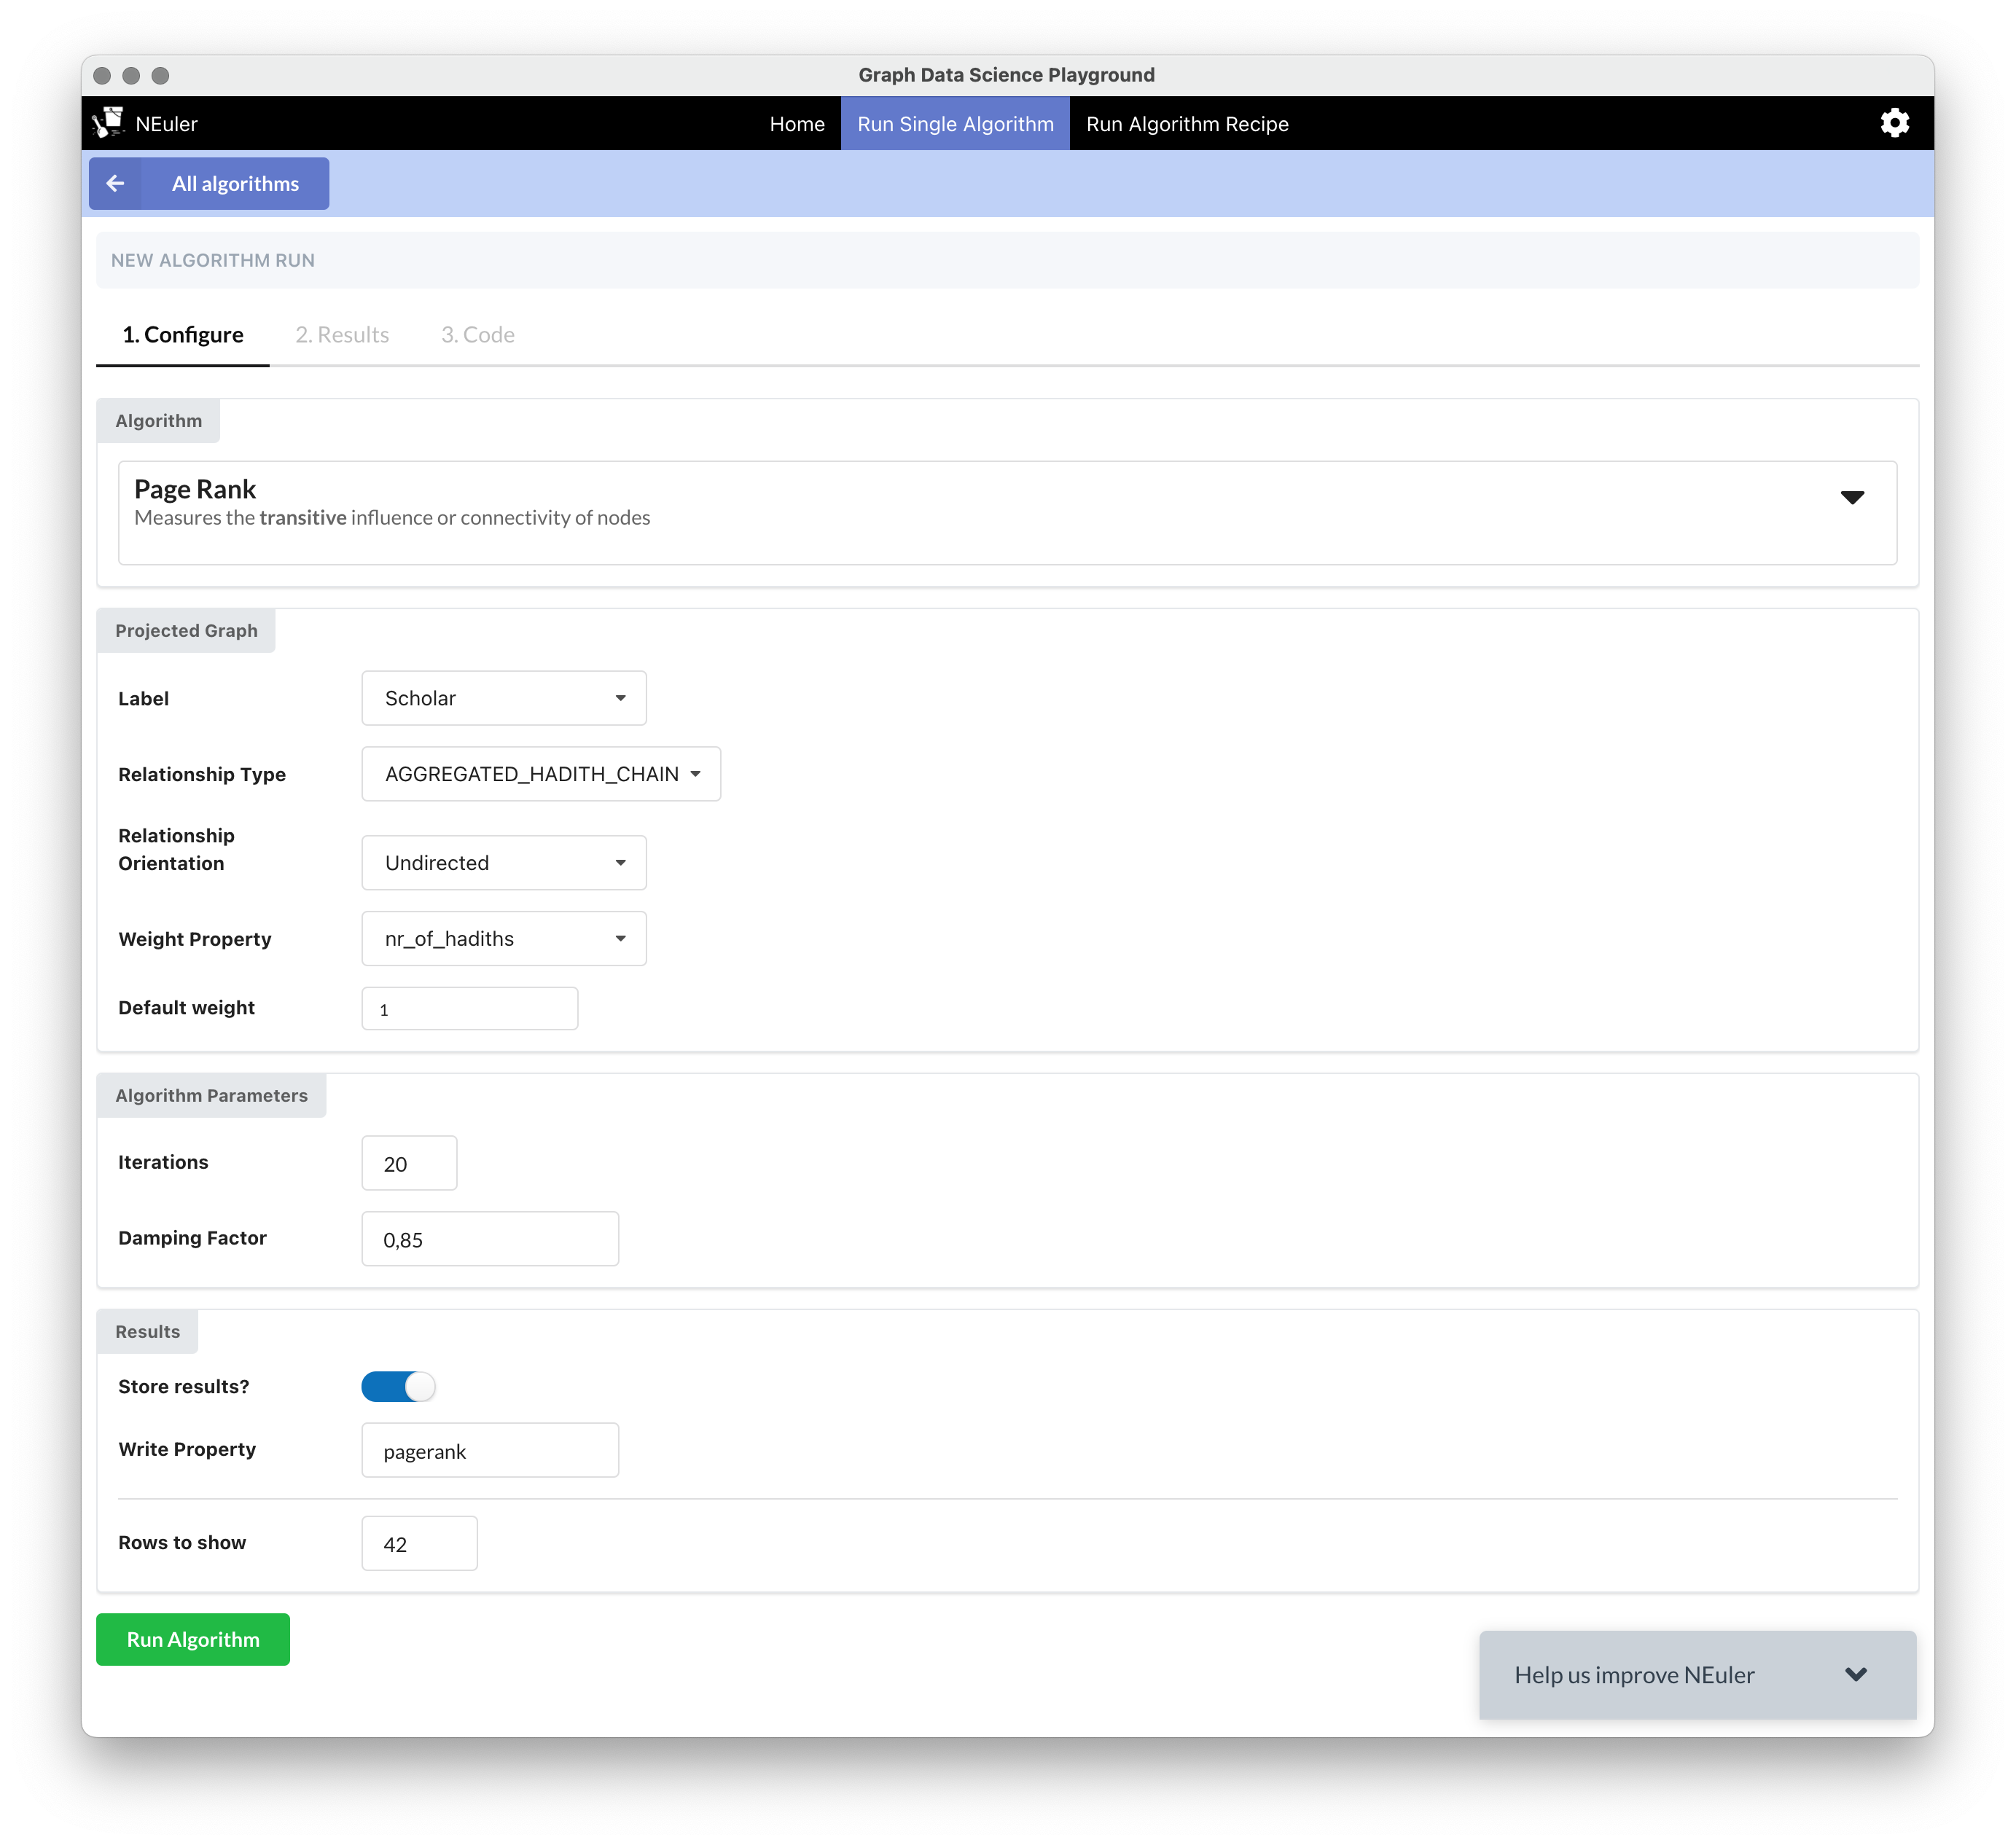Open the Weight Property dropdown

click(x=503, y=938)
